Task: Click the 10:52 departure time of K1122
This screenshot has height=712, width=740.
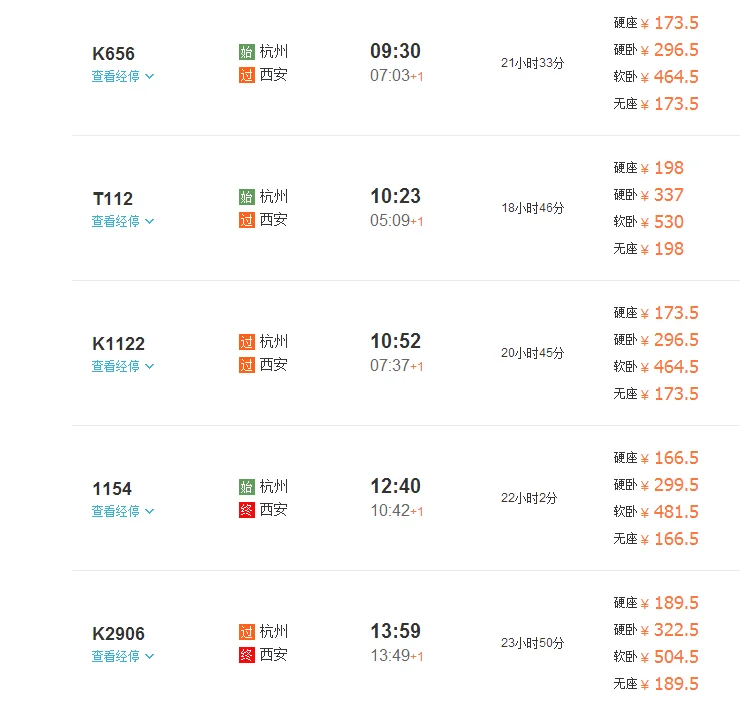Action: 396,341
